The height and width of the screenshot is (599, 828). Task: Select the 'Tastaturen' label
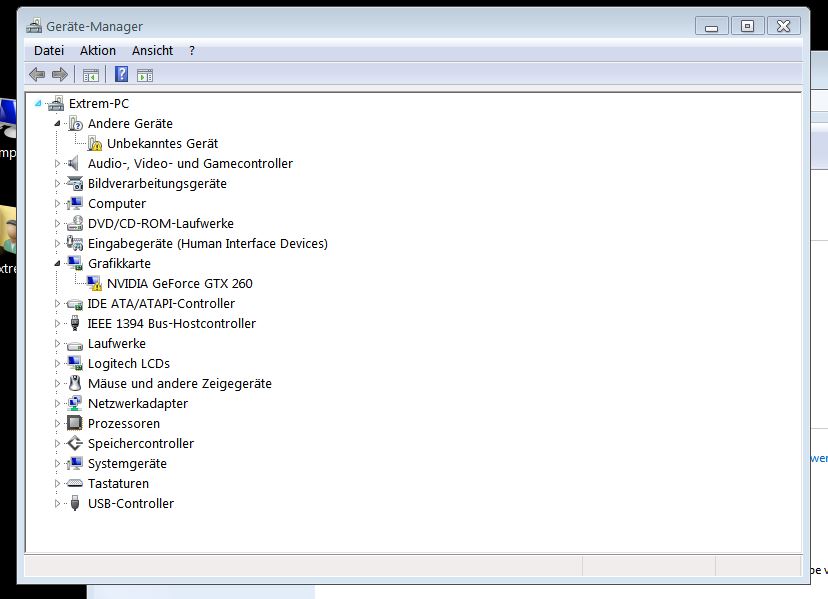coord(118,483)
